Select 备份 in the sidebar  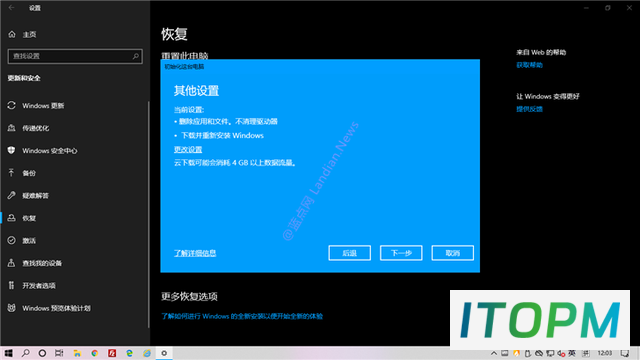[29, 173]
